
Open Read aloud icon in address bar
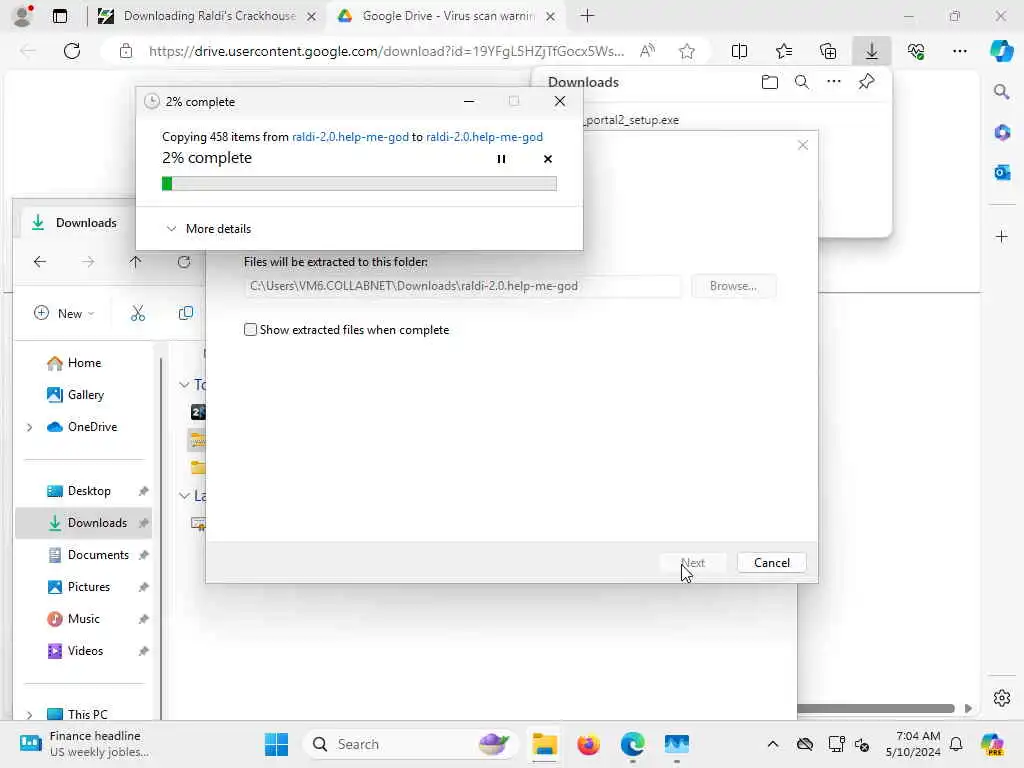pyautogui.click(x=647, y=51)
